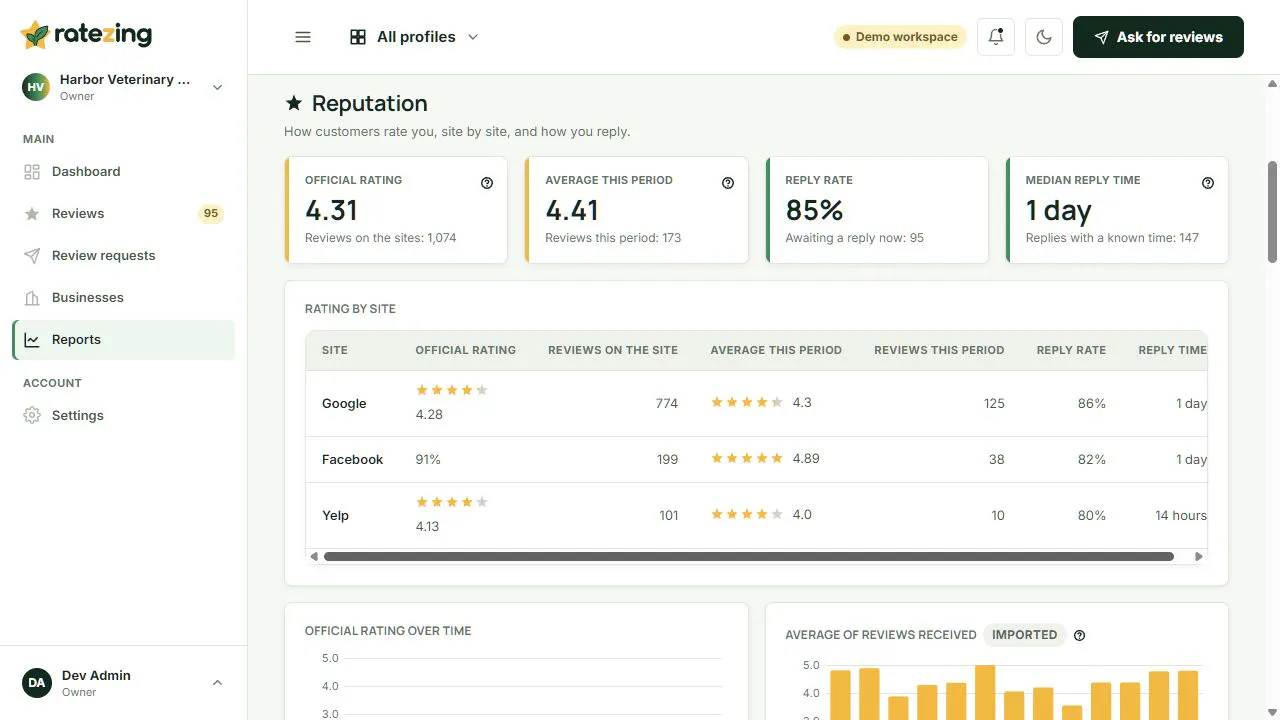
Task: Click the ratezing logo
Action: click(x=87, y=35)
